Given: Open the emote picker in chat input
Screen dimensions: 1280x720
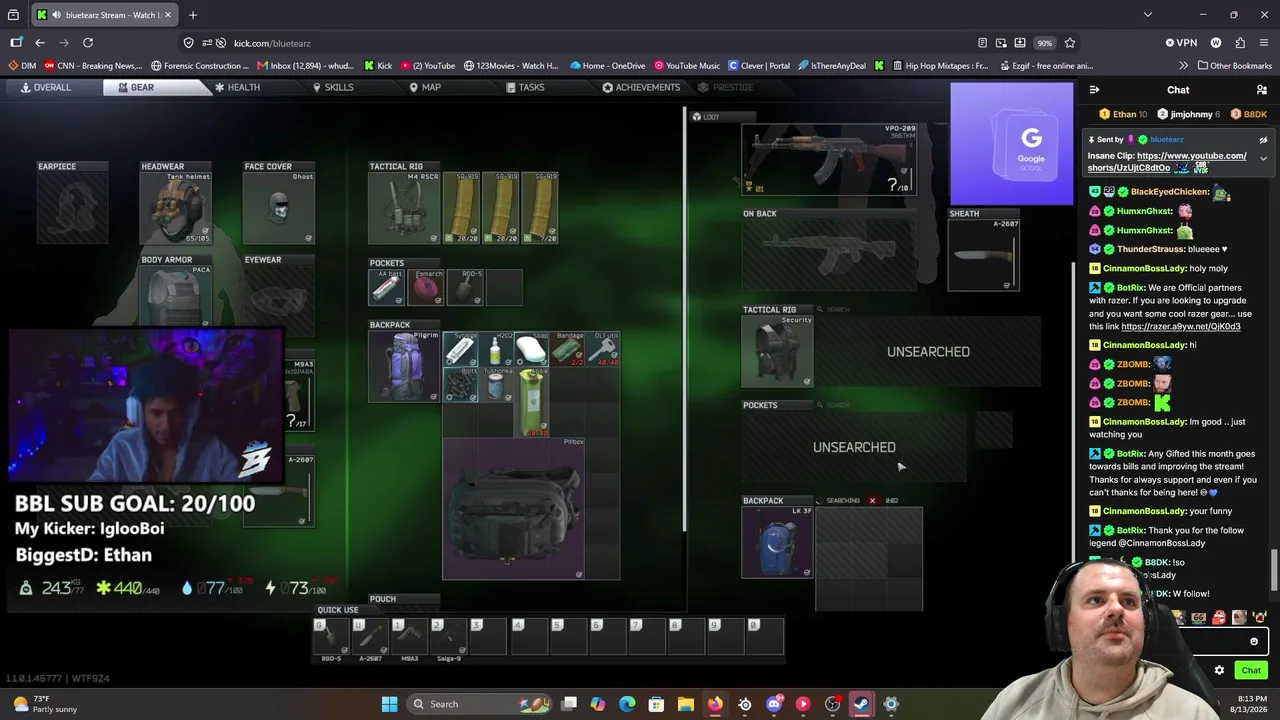Looking at the screenshot, I should point(1254,642).
